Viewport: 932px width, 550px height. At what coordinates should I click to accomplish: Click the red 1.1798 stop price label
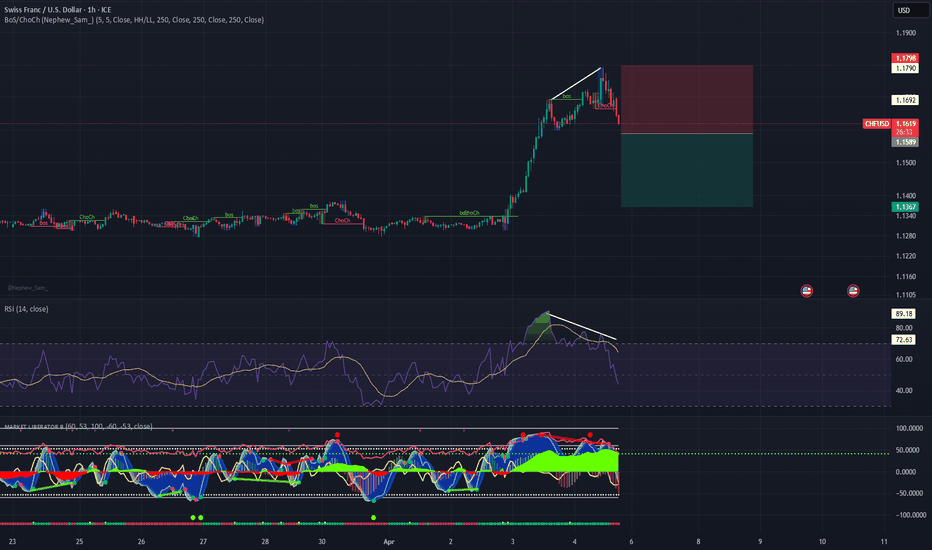pyautogui.click(x=905, y=58)
